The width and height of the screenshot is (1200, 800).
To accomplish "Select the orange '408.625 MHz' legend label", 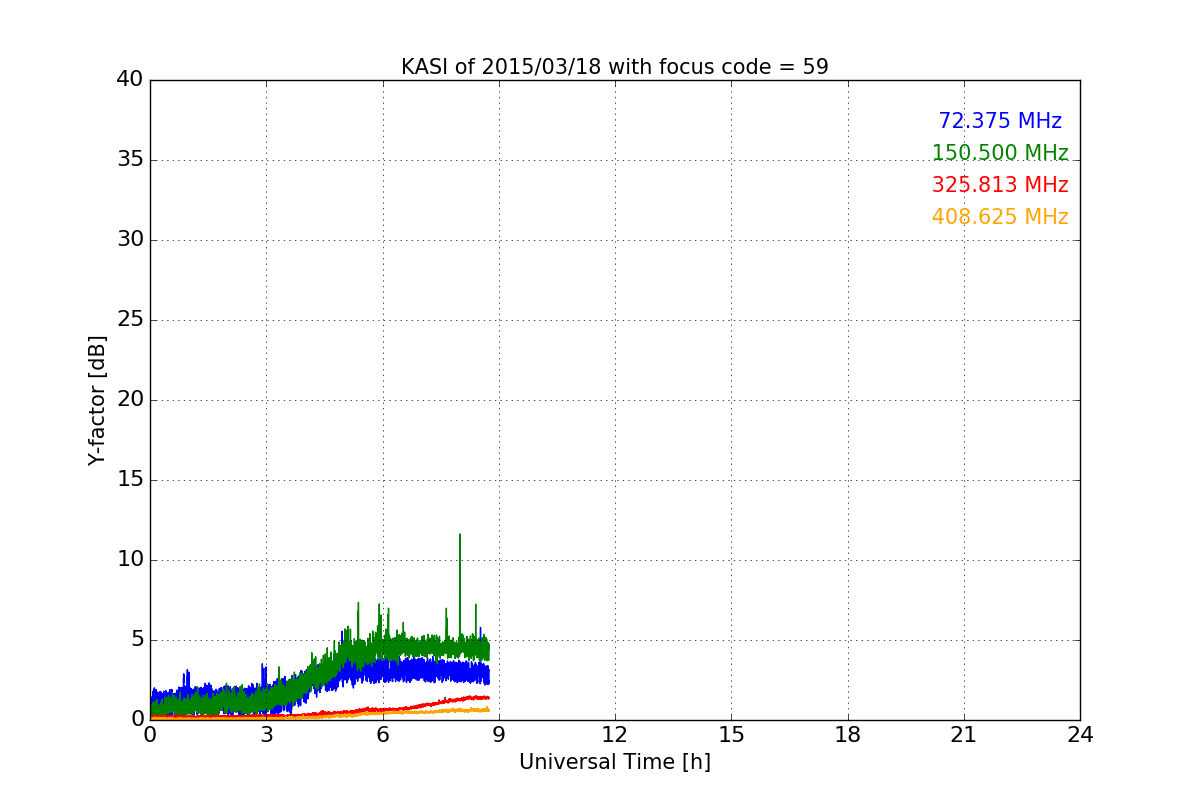I will (1000, 217).
